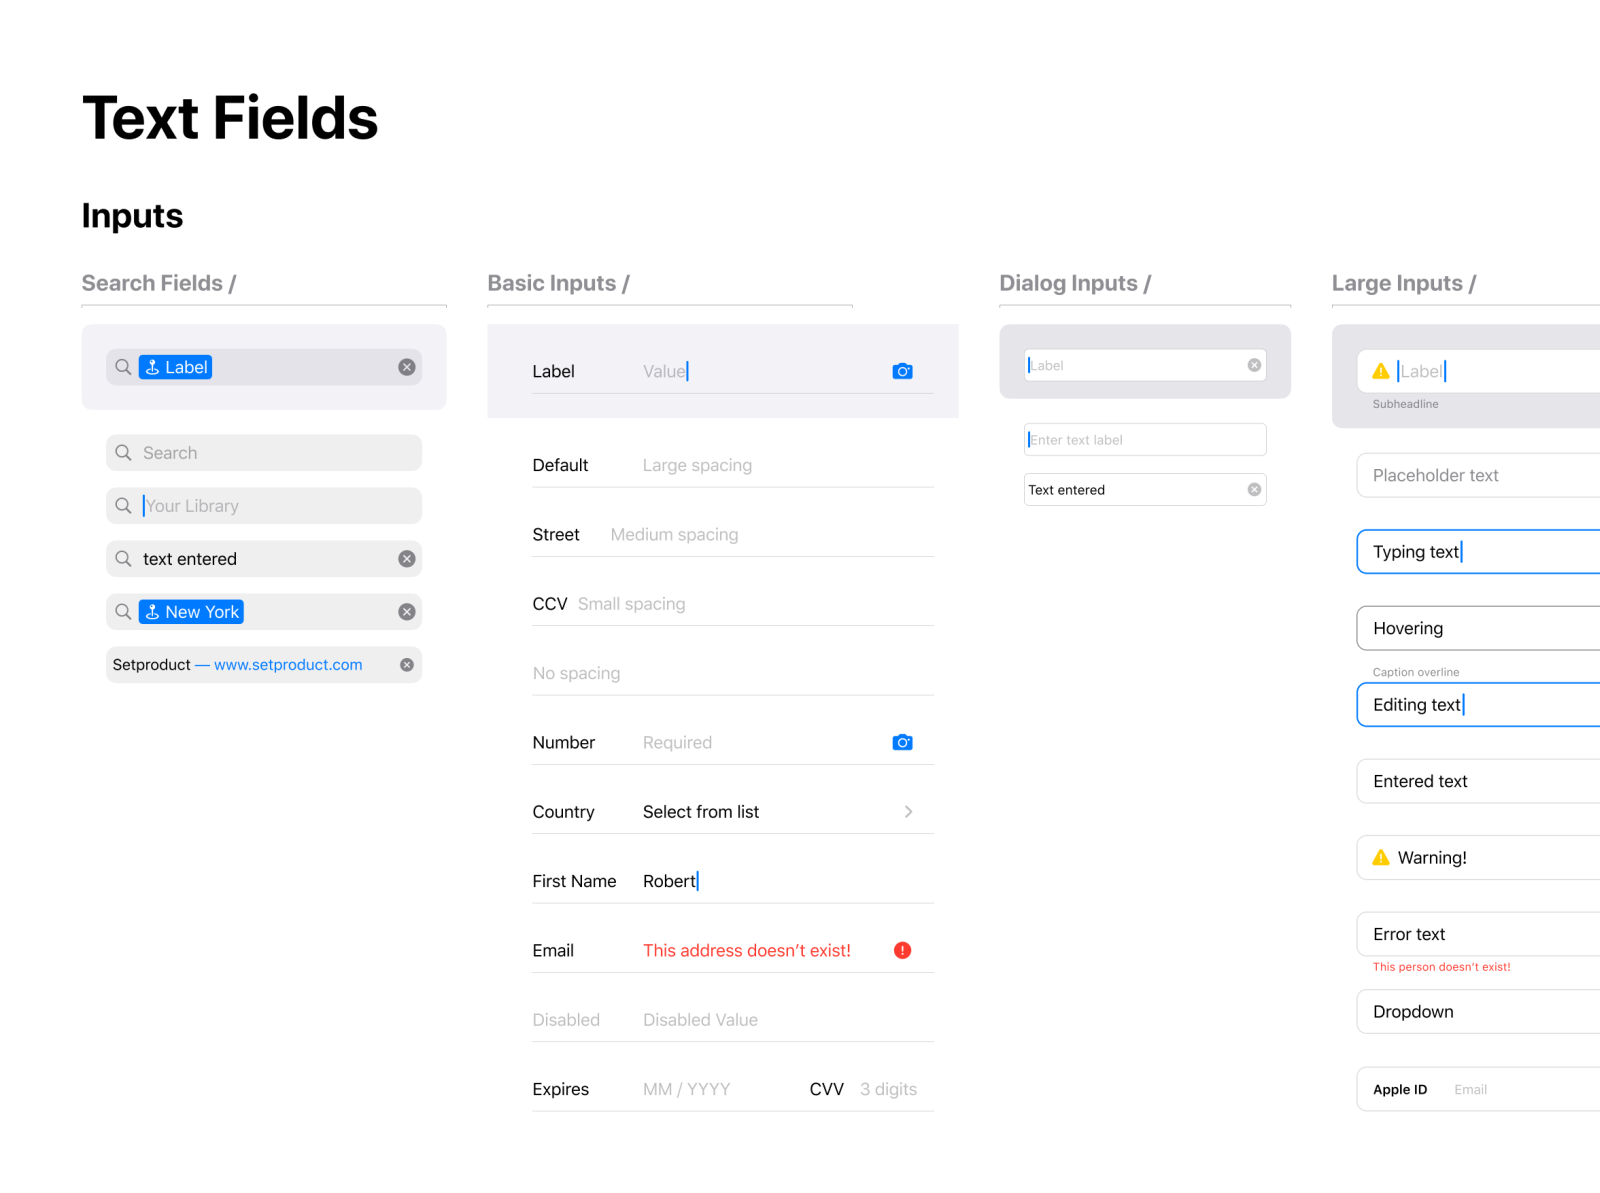This screenshot has width=1600, height=1193.
Task: Click red error icon in Email row
Action: 902,950
